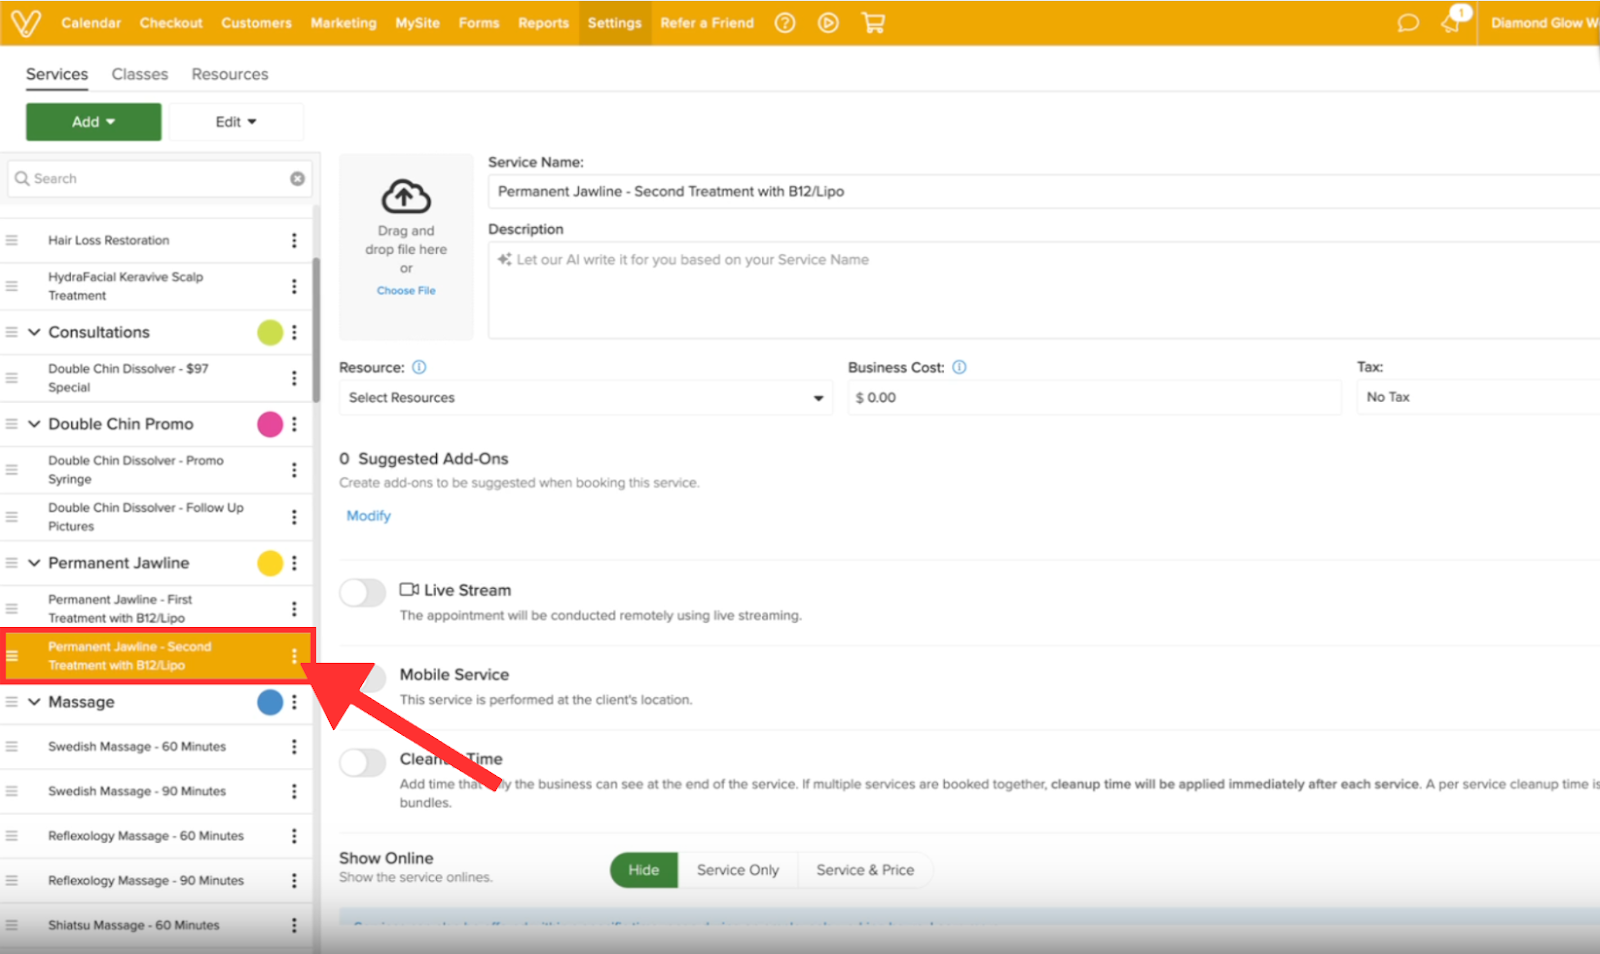Open options for Permanent Jawline - First Treatment
The image size is (1600, 954).
click(x=294, y=609)
